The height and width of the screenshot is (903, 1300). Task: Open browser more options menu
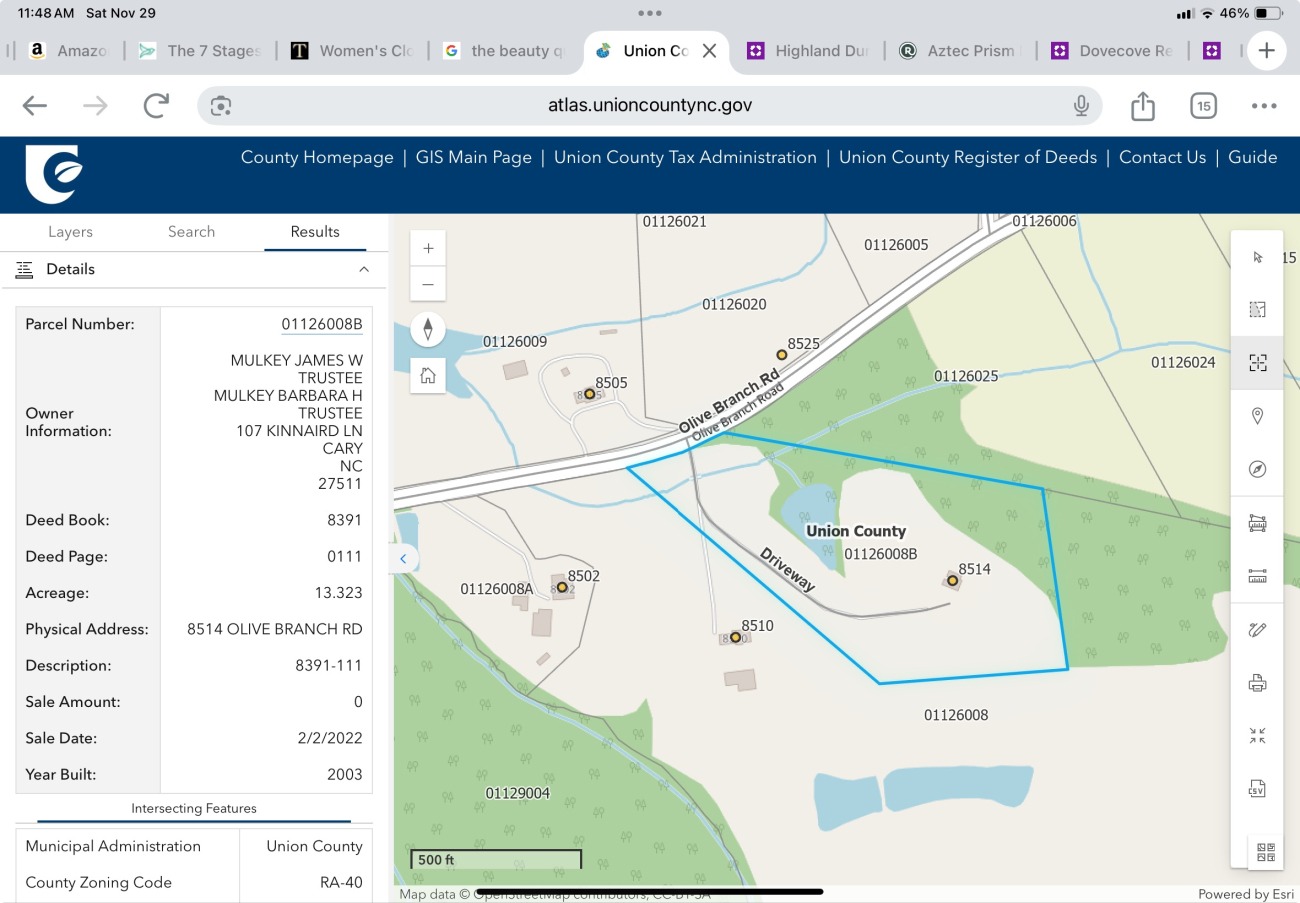1263,106
